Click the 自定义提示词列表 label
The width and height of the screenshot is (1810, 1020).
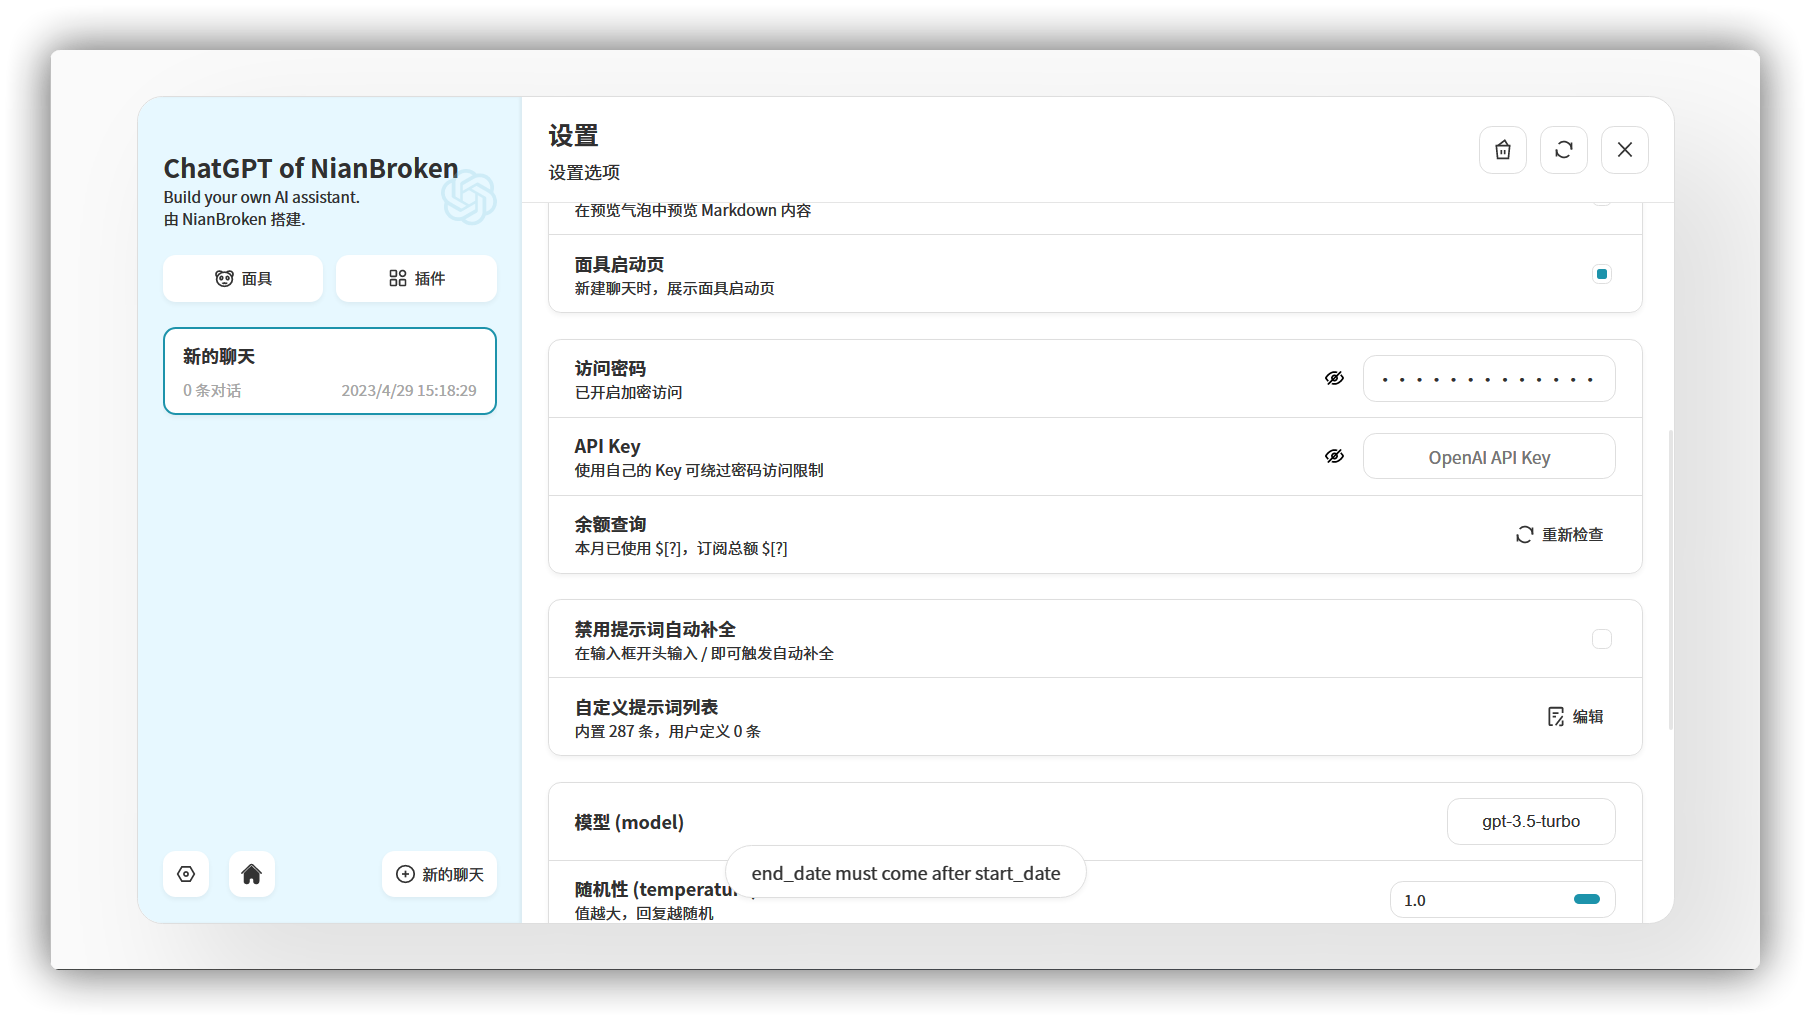(646, 707)
